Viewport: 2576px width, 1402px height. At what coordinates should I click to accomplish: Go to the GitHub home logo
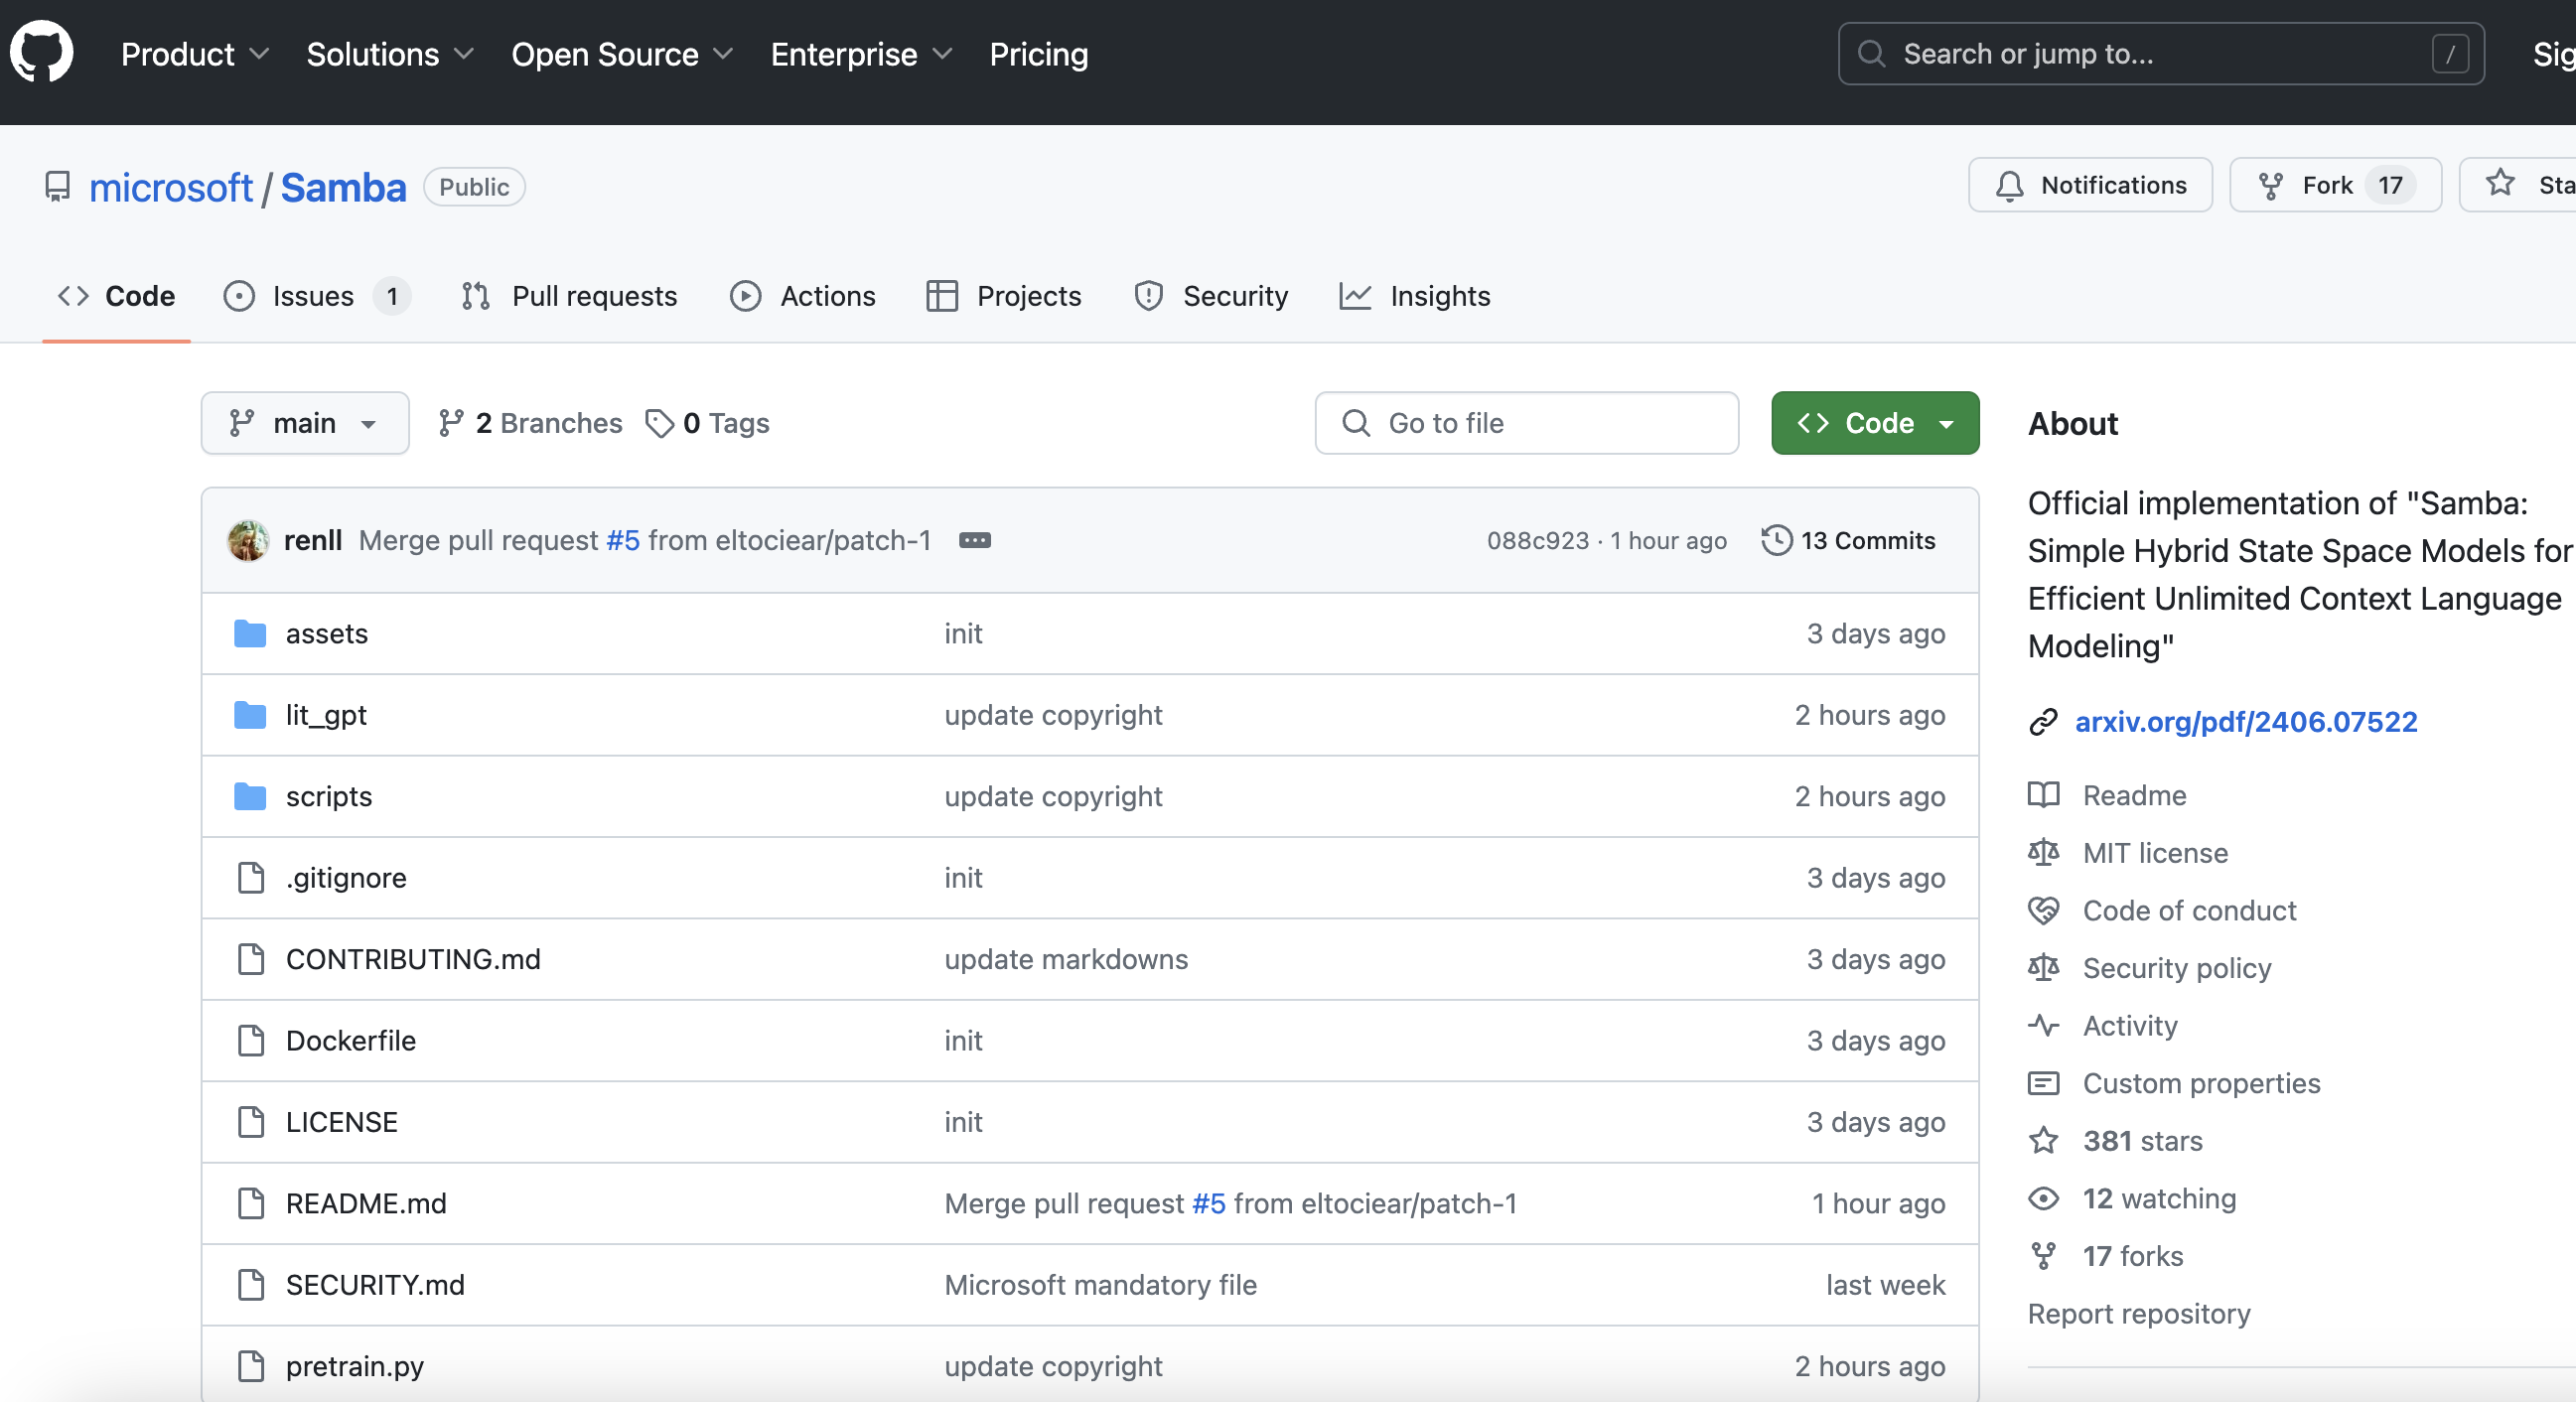coord(42,52)
